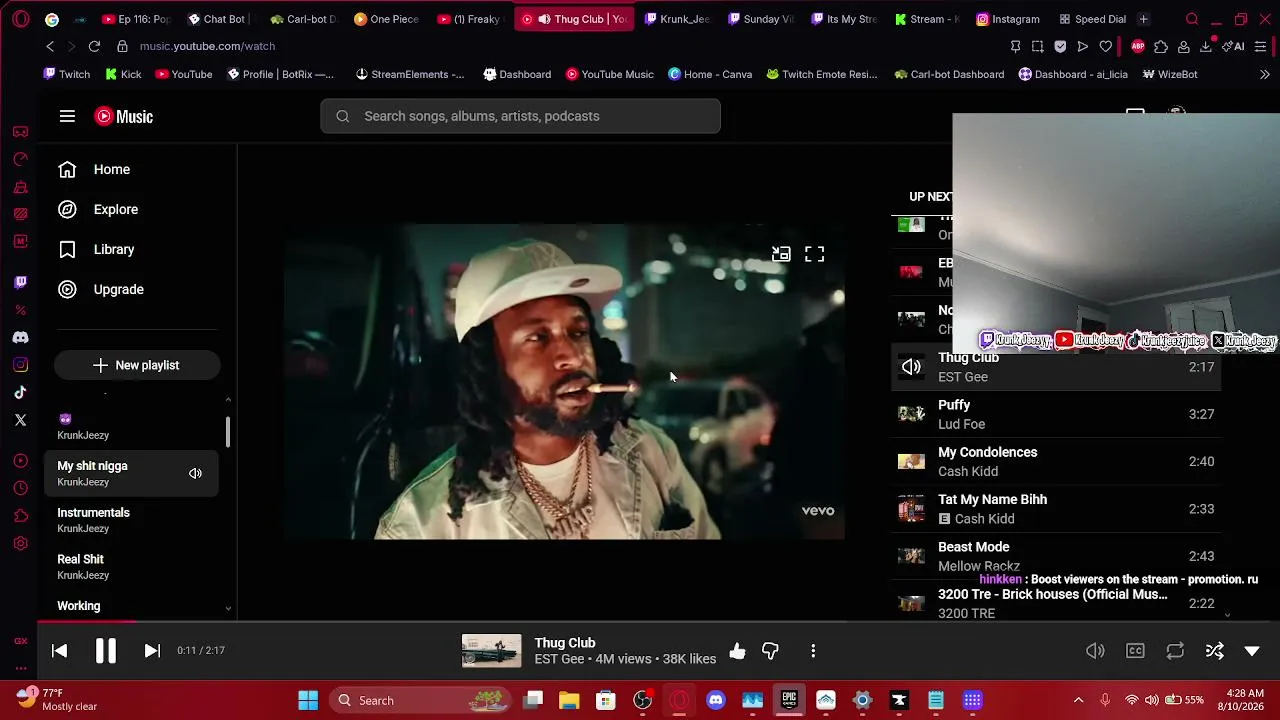Open Twitch in Opera sidebar

(x=20, y=282)
